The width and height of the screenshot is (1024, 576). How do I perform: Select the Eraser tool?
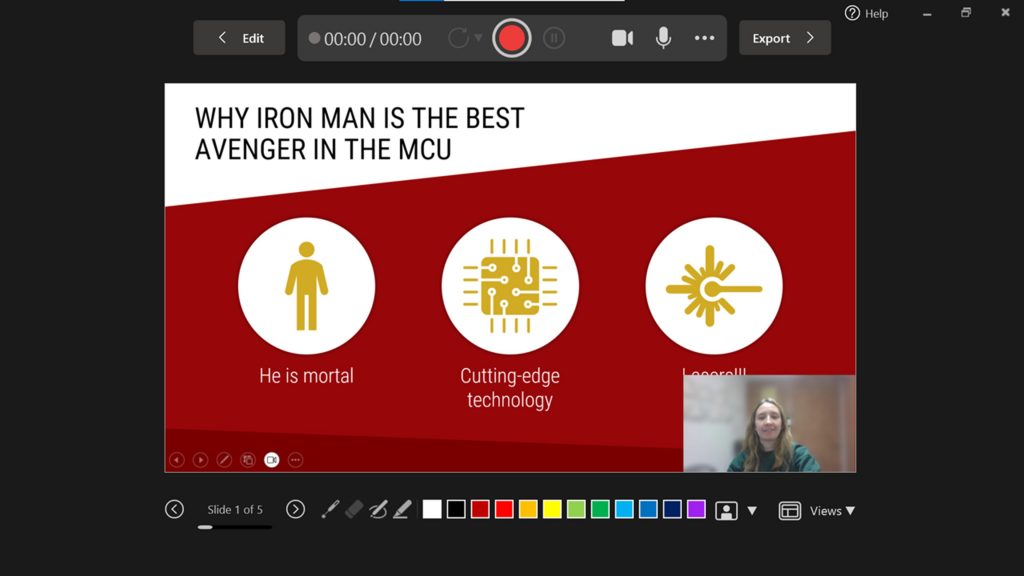354,510
